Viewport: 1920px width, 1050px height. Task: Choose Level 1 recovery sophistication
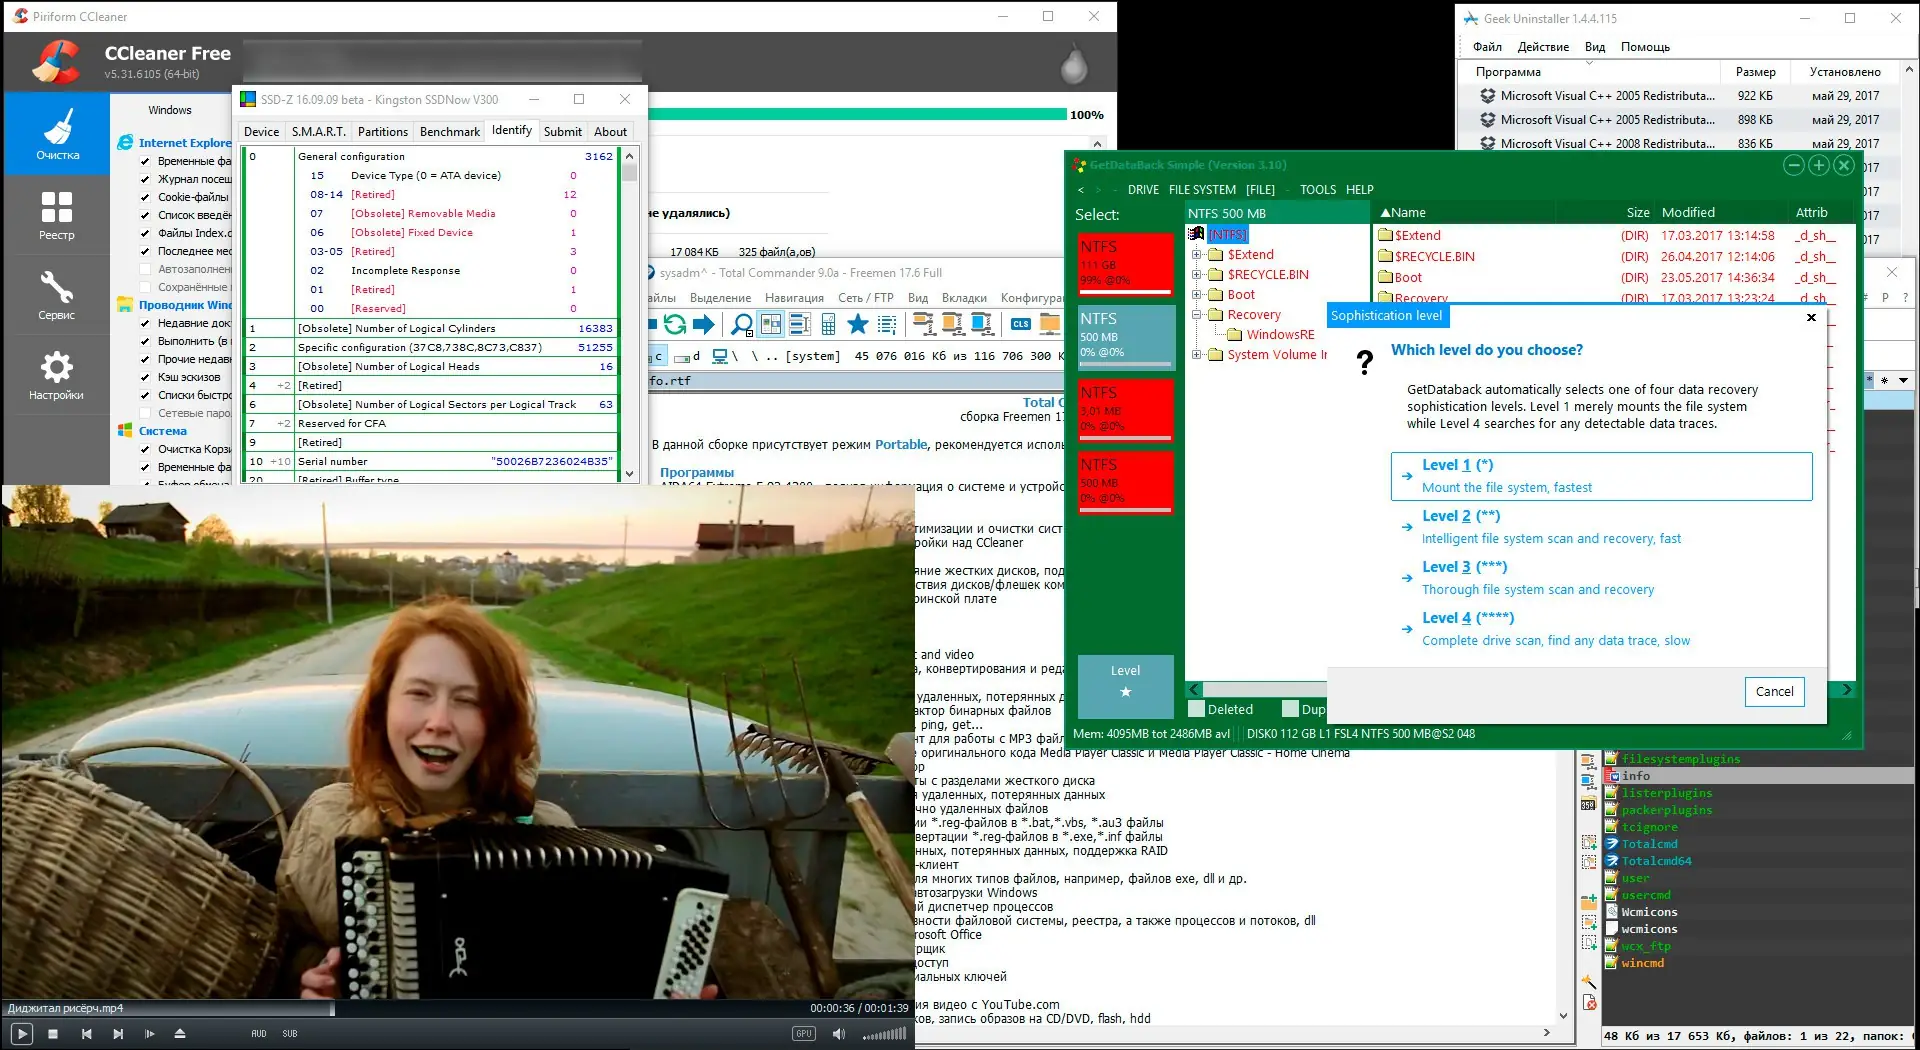1601,476
